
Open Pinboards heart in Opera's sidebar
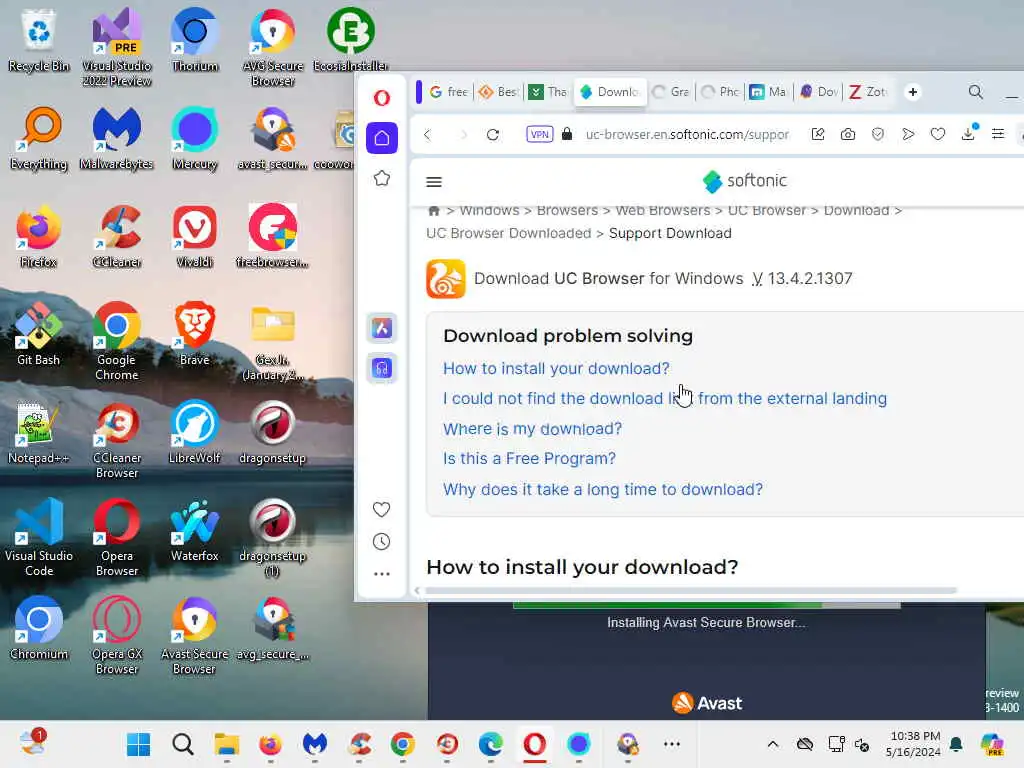(381, 509)
